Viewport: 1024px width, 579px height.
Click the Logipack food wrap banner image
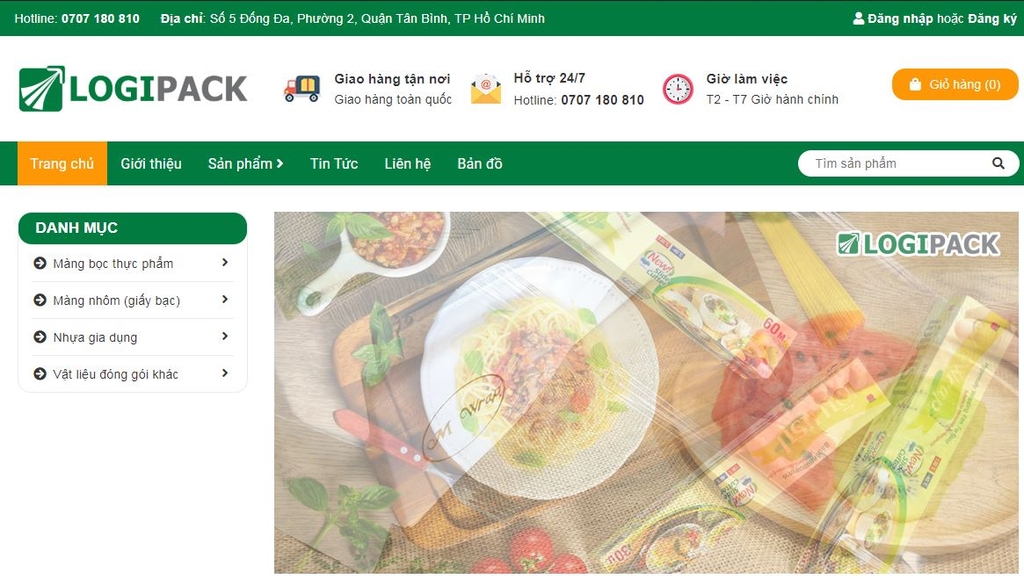pos(646,392)
